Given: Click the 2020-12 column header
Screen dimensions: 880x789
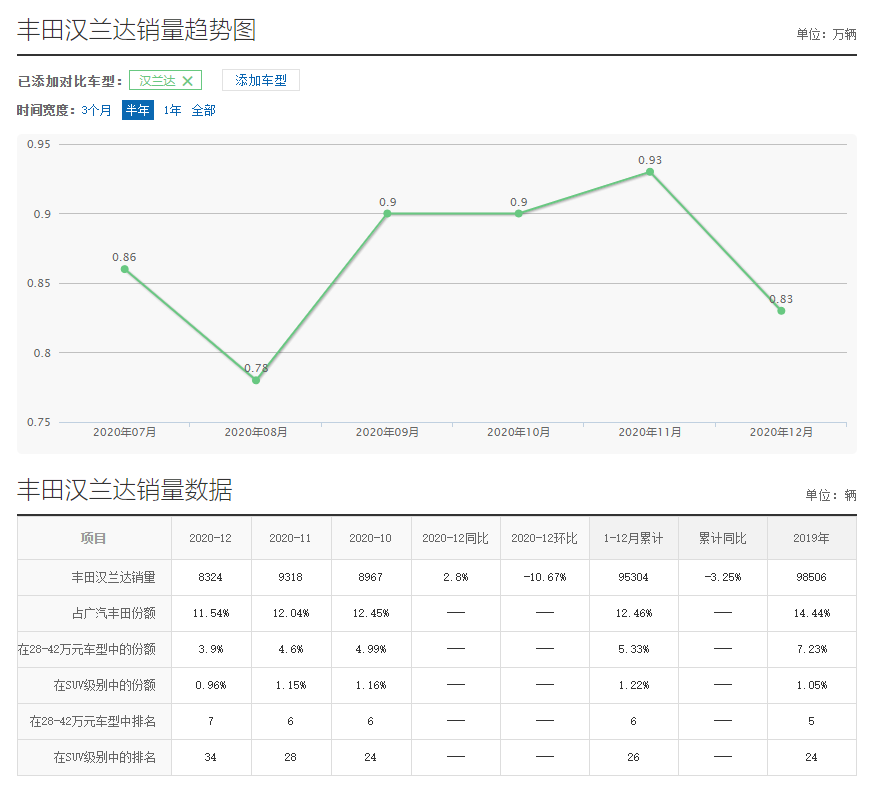Looking at the screenshot, I should [x=211, y=538].
